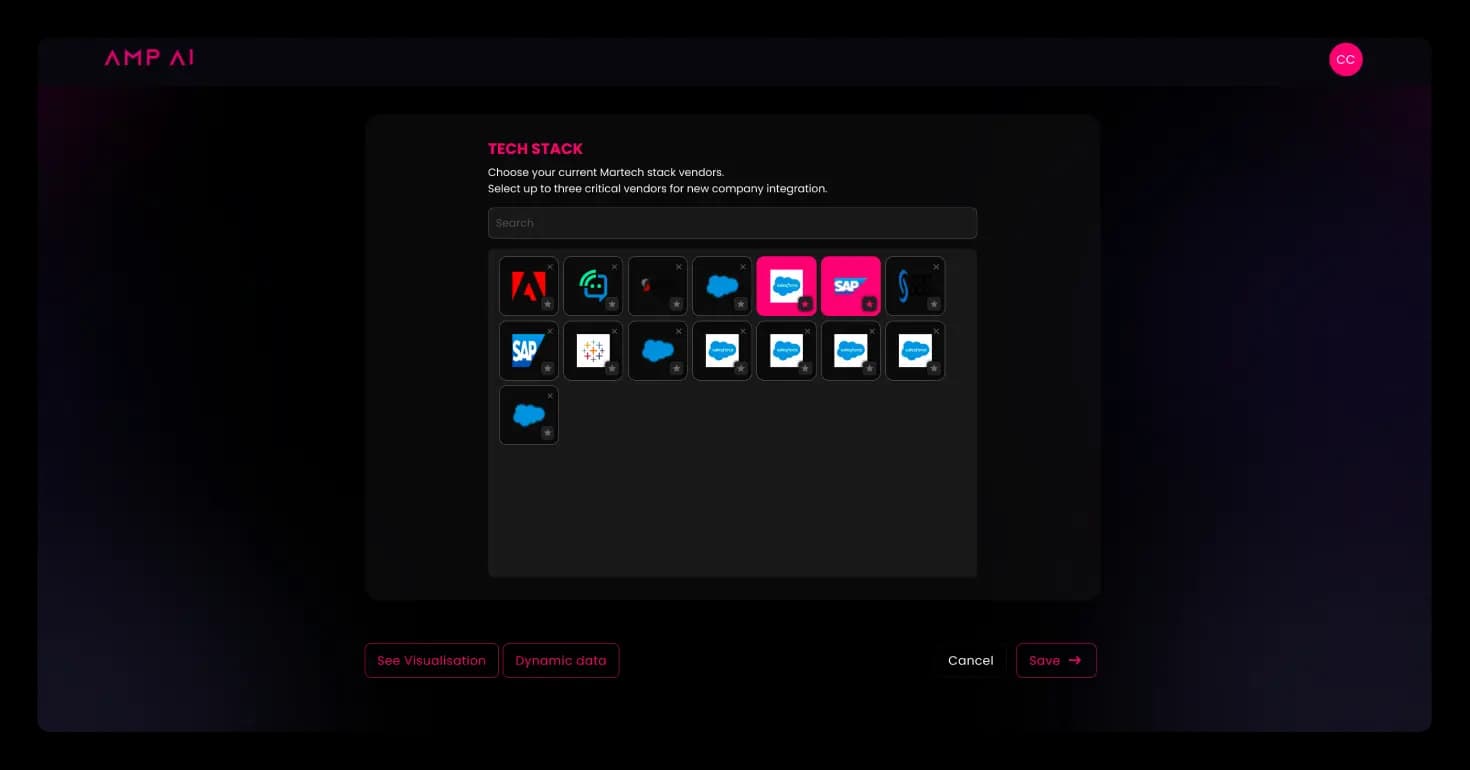1470x770 pixels.
Task: Star the Adobe vendor as critical
Action: (x=547, y=304)
